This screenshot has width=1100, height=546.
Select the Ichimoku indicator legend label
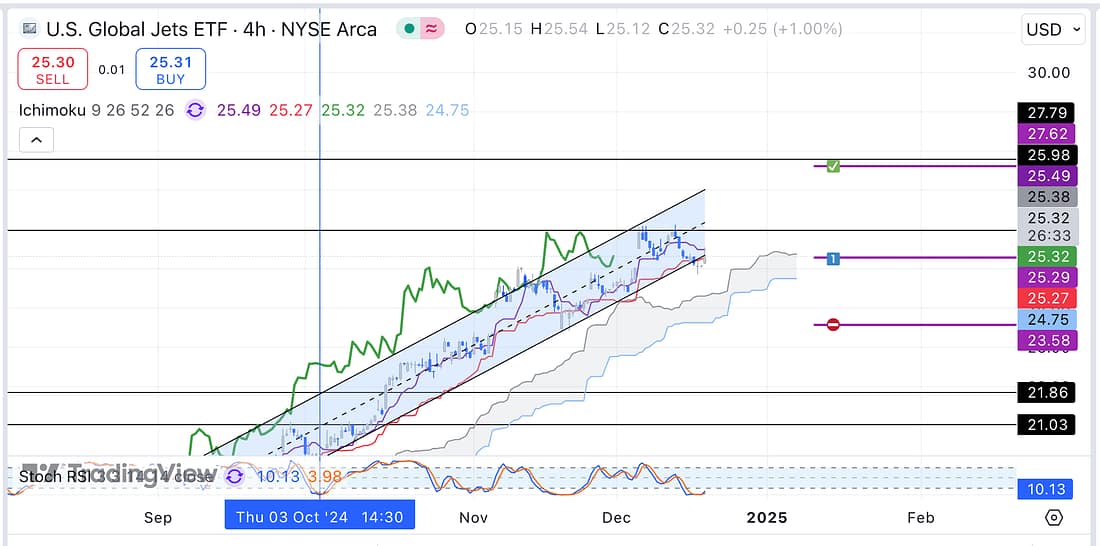(x=50, y=110)
